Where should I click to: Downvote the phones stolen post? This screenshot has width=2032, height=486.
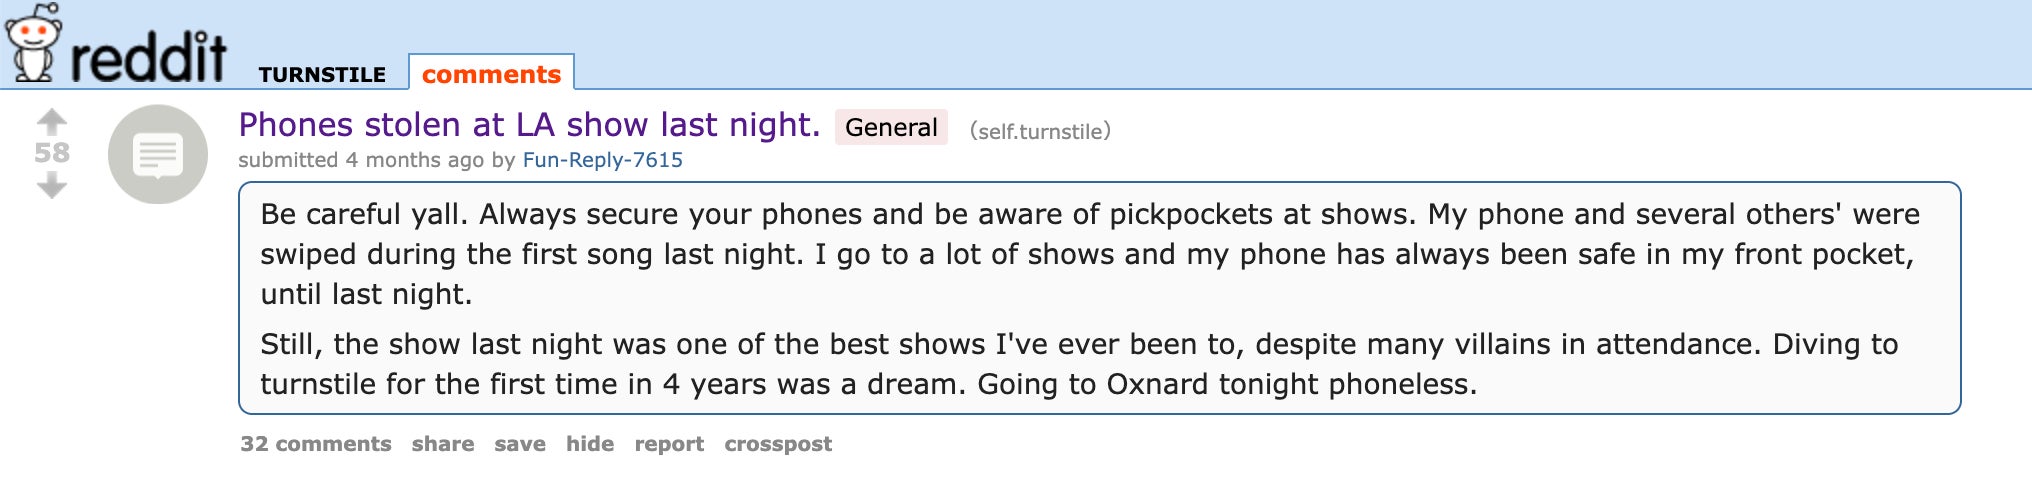[52, 186]
